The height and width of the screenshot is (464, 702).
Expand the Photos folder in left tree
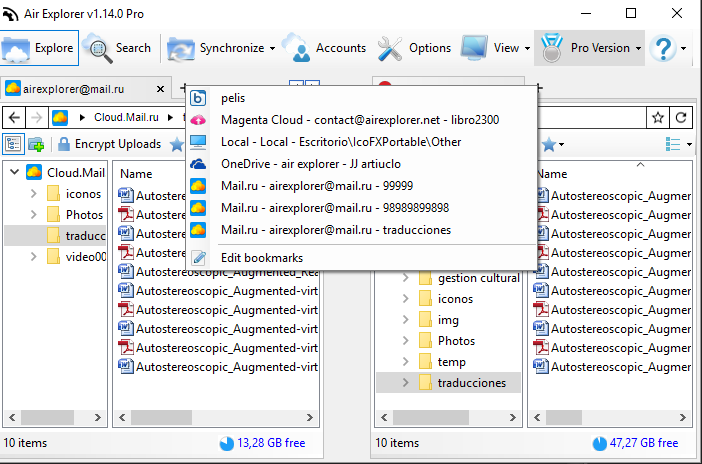click(34, 215)
